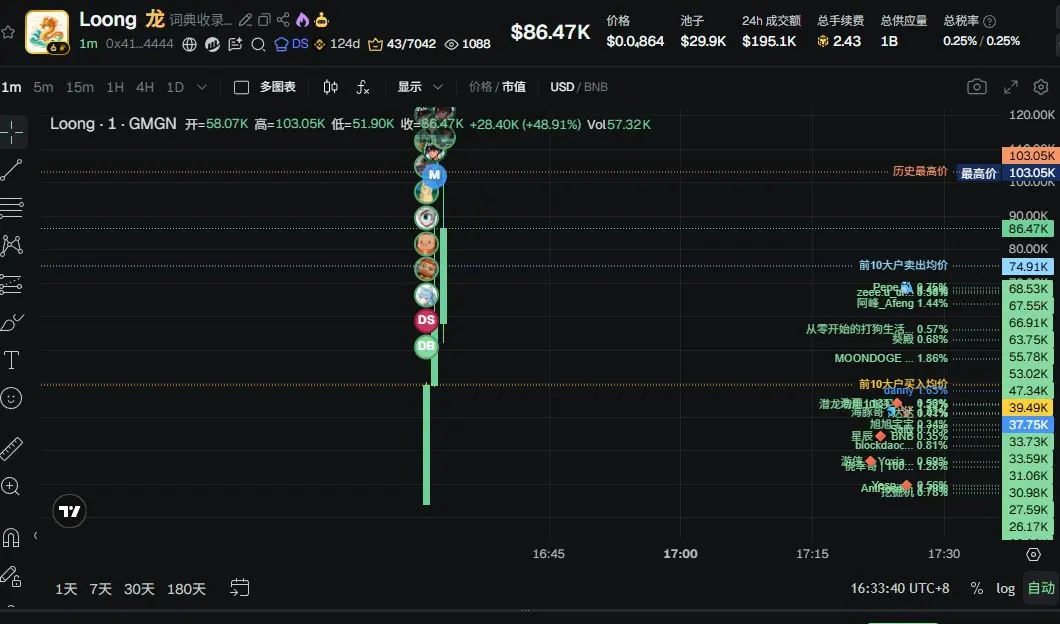Take a chart snapshot with camera icon

(977, 87)
